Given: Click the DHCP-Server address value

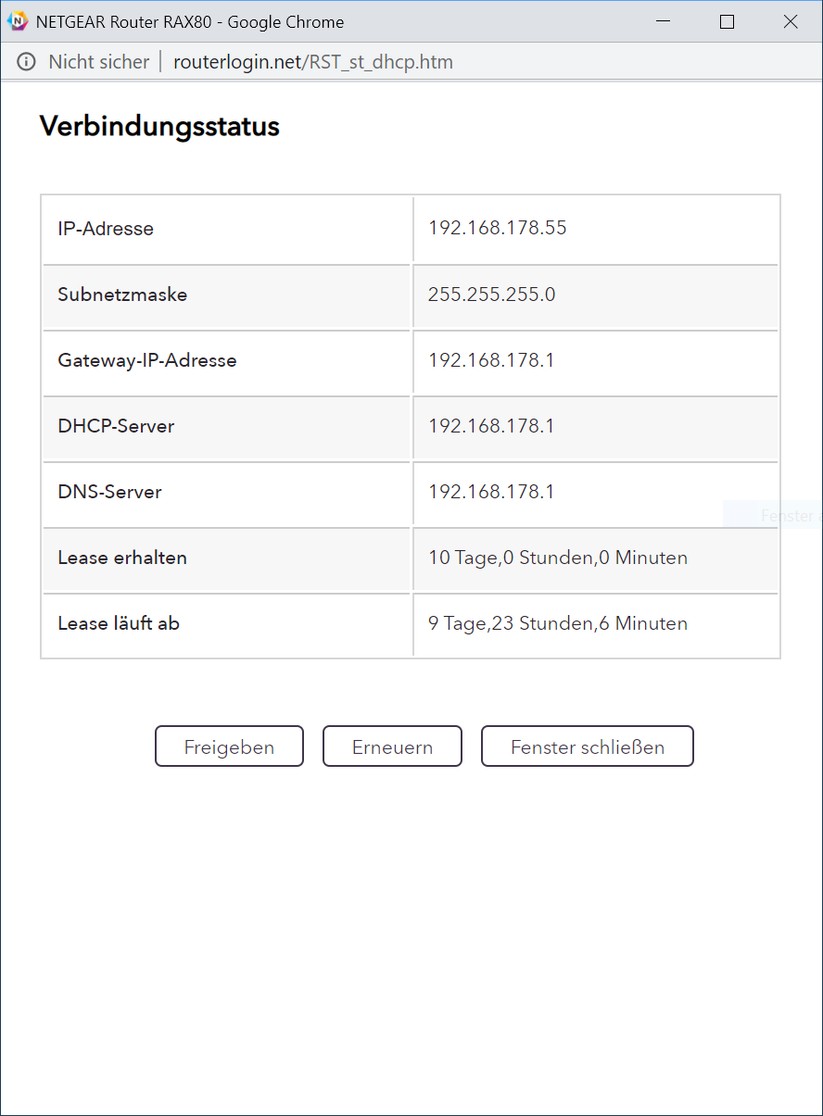Looking at the screenshot, I should 491,426.
